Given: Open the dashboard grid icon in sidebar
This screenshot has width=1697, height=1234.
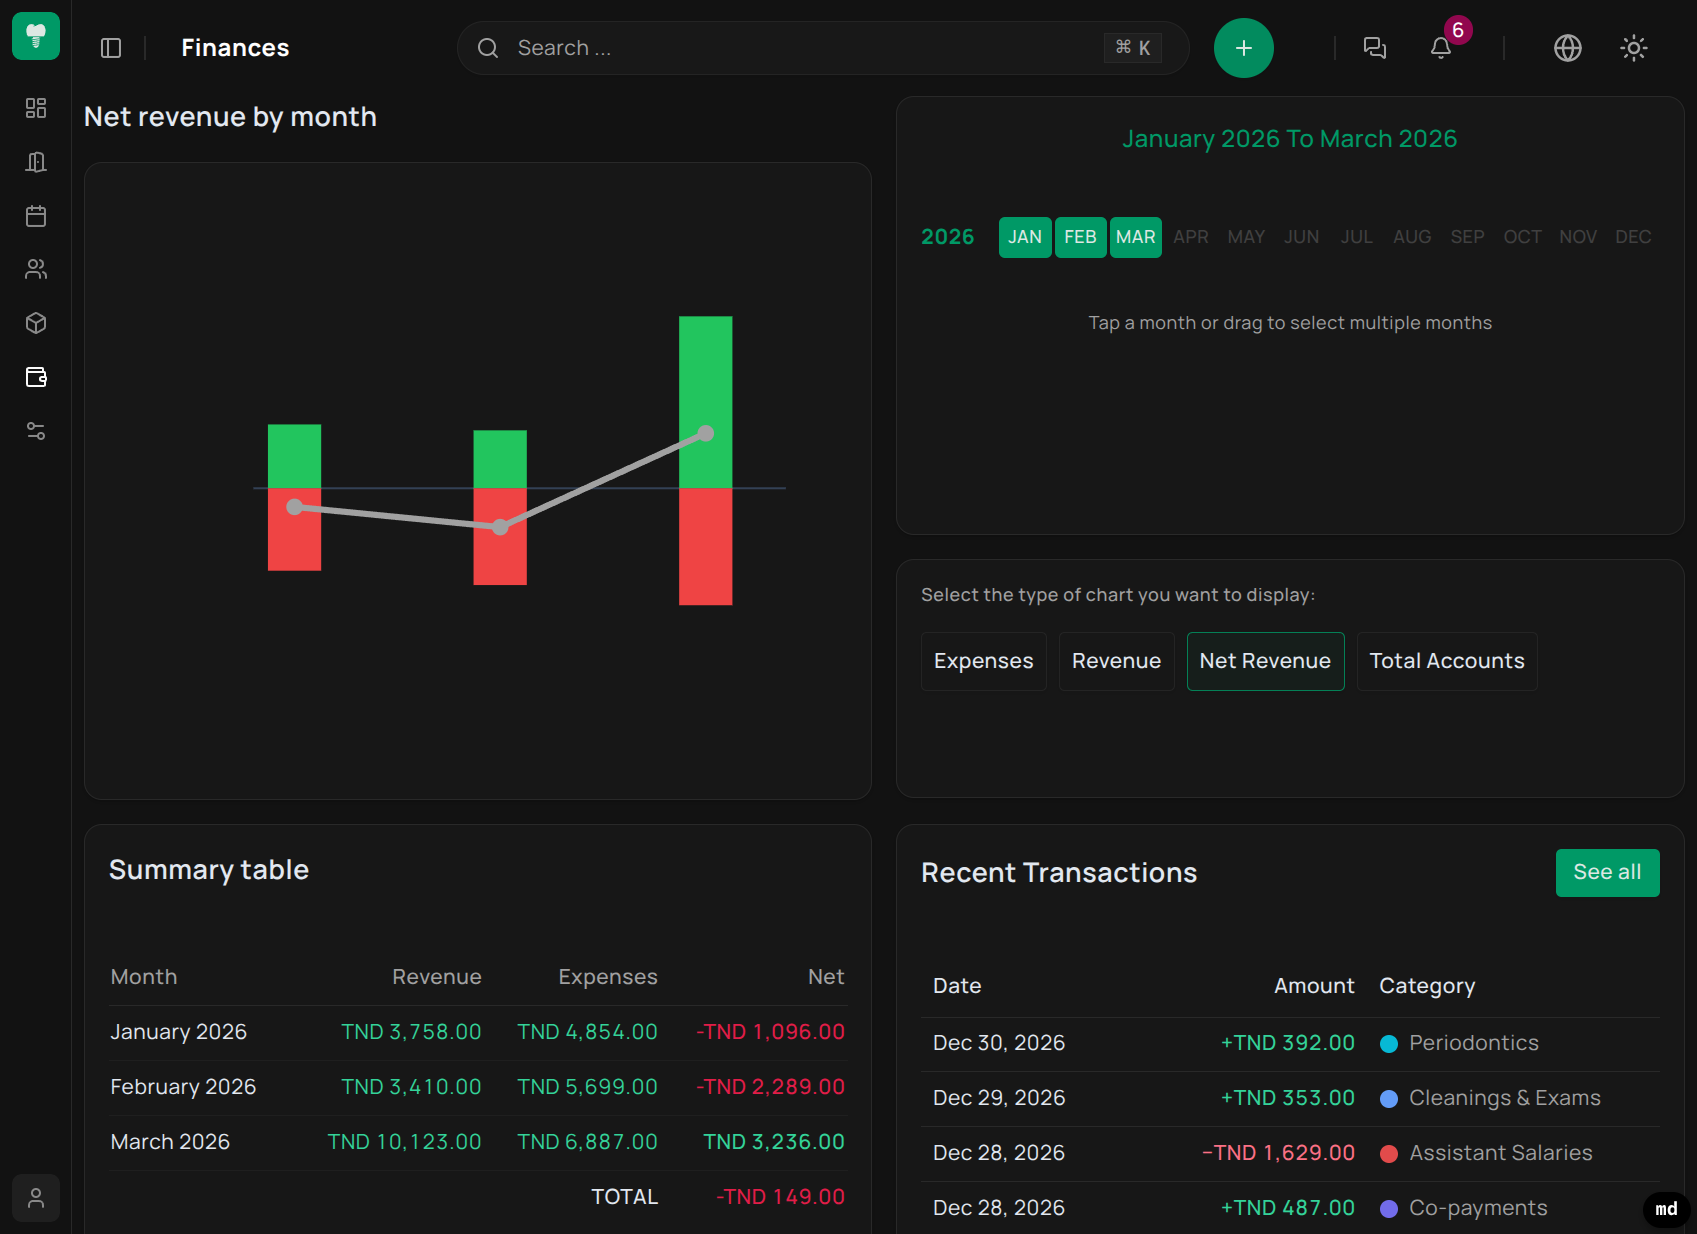Looking at the screenshot, I should (36, 108).
